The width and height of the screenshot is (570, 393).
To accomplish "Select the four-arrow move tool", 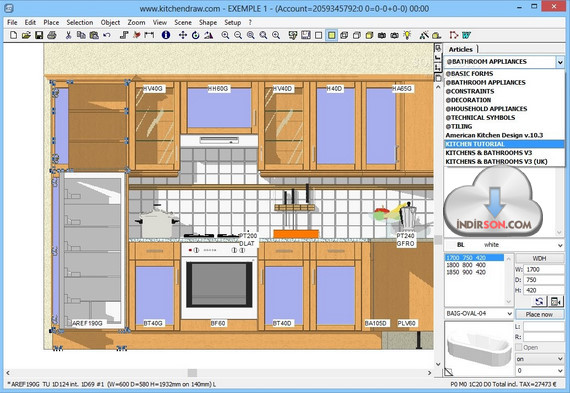I will [x=182, y=35].
